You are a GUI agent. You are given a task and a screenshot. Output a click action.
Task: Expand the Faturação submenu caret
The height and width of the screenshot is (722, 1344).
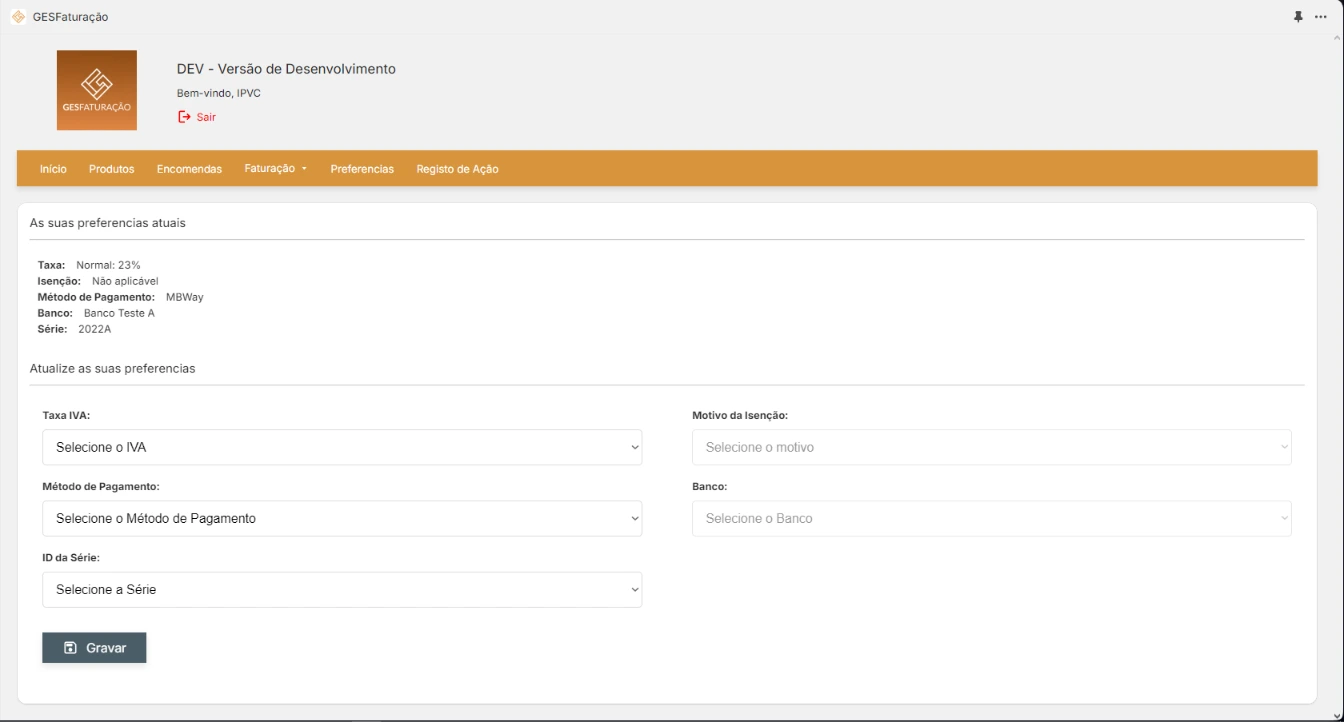306,169
